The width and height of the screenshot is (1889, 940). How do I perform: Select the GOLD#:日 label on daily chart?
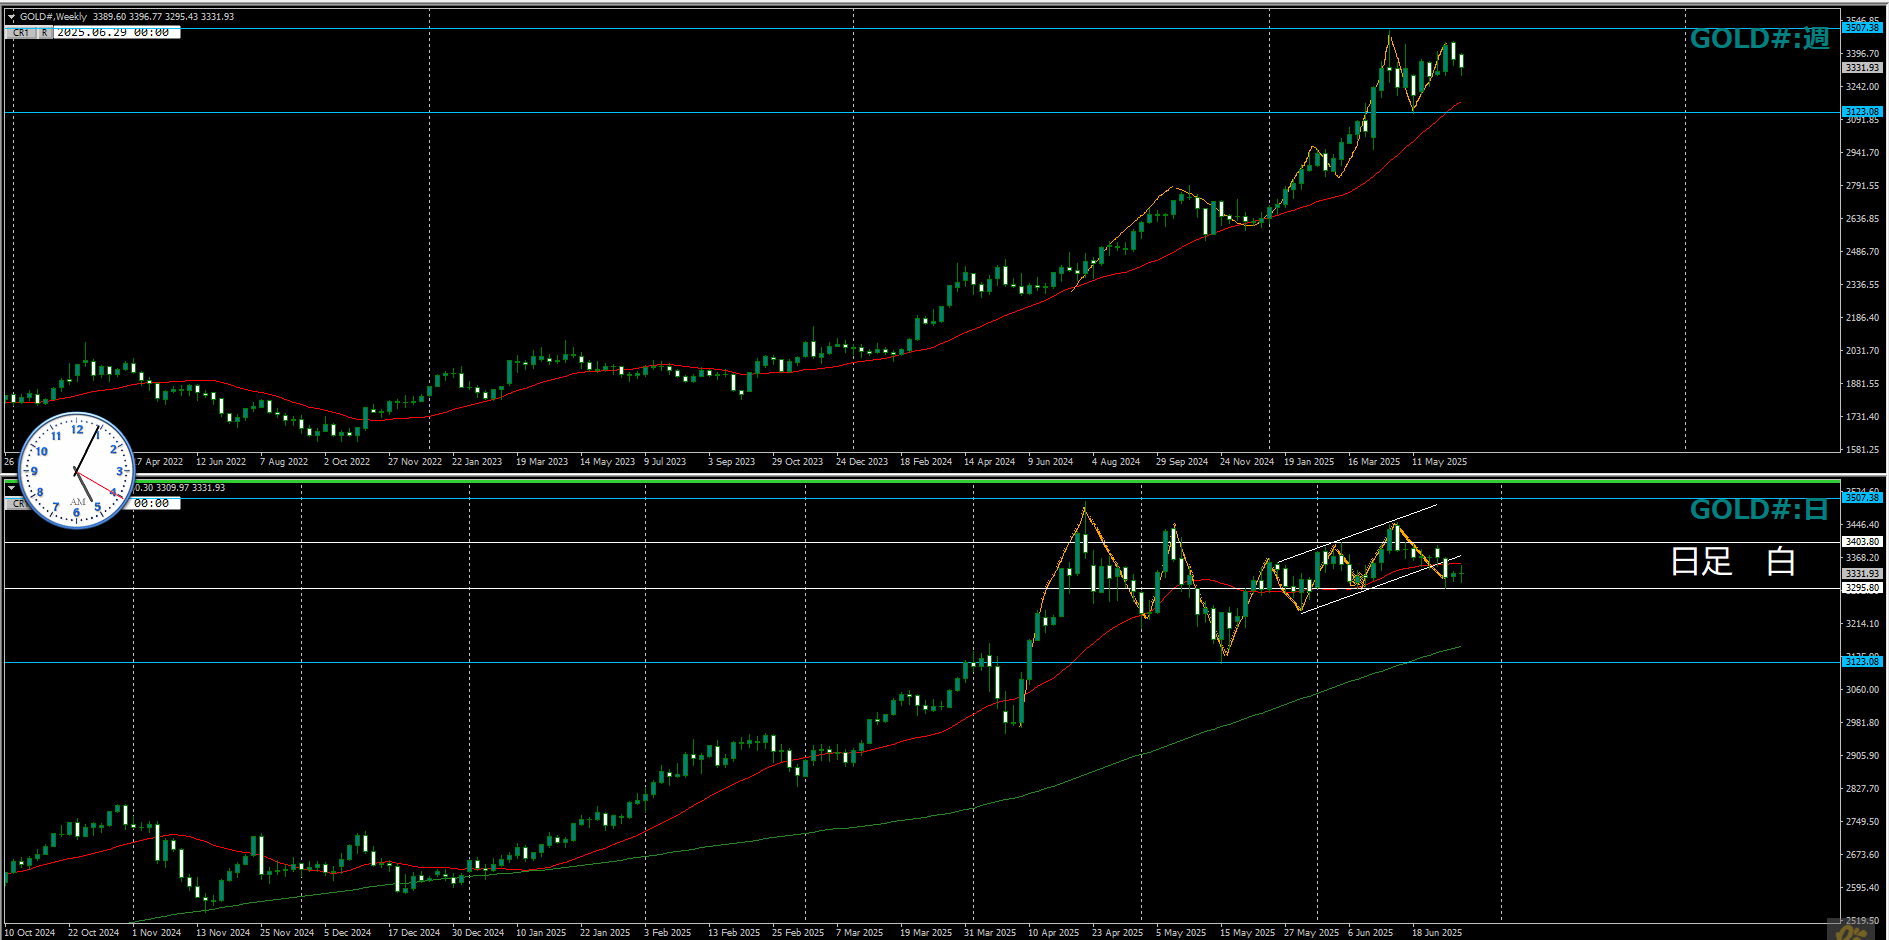point(1759,510)
